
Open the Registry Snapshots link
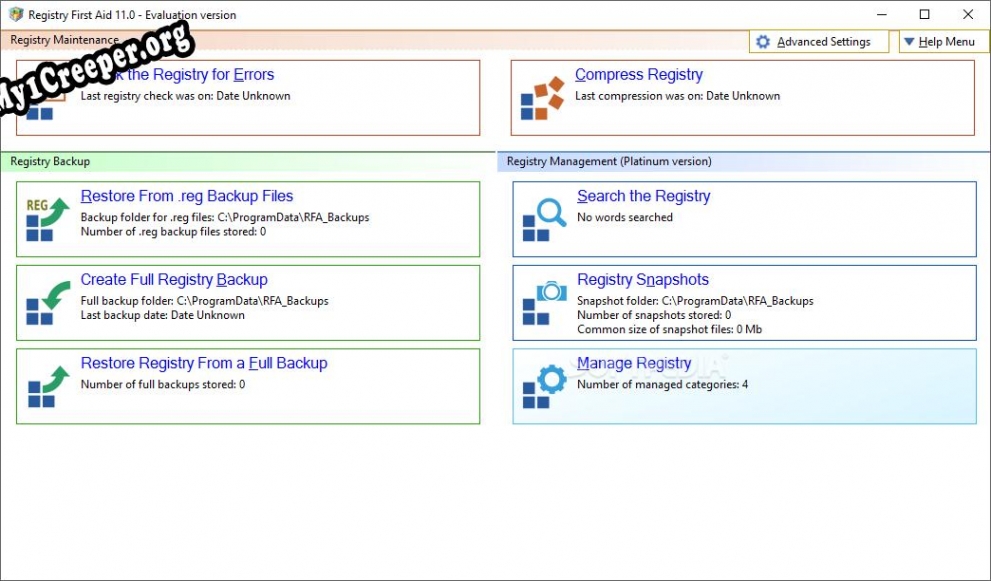[x=643, y=280]
